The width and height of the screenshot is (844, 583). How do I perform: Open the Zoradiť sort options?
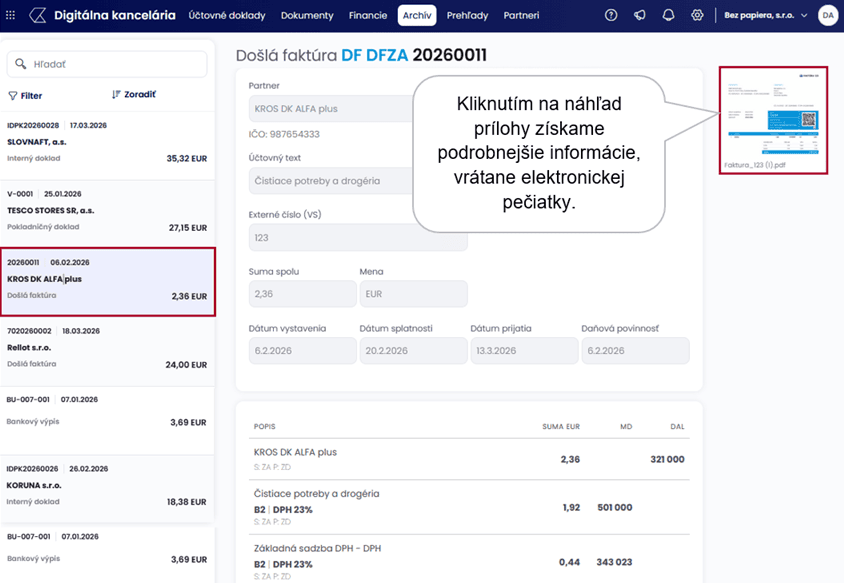tap(133, 95)
